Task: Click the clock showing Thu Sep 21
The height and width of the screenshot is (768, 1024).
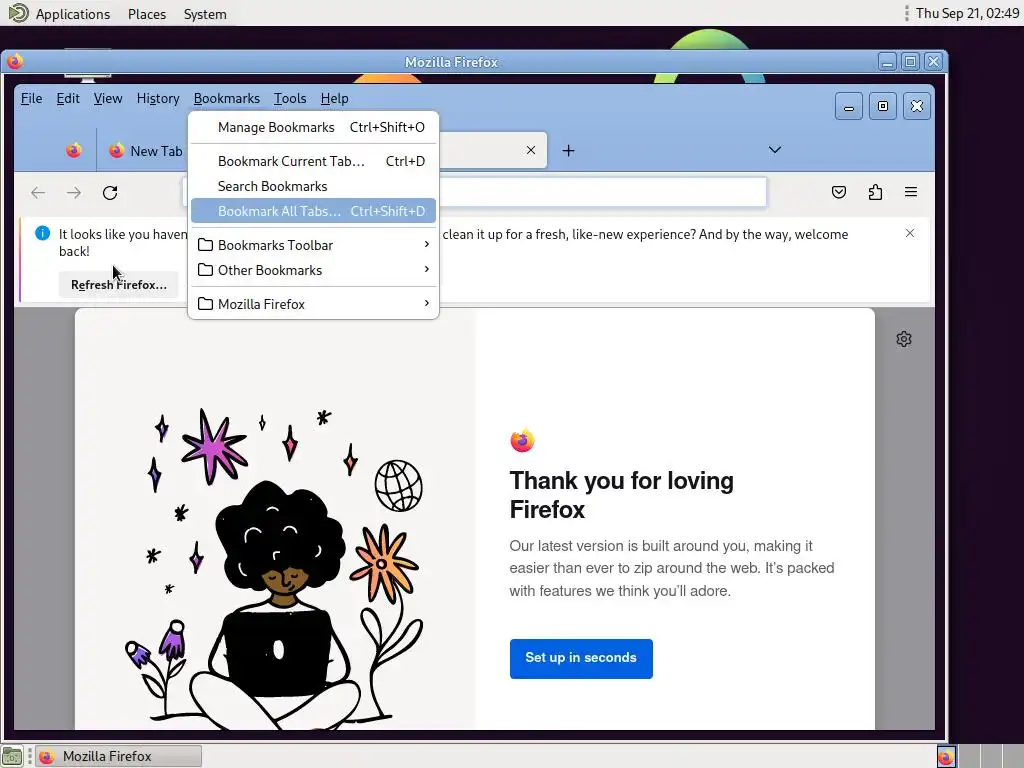Action: pos(967,13)
